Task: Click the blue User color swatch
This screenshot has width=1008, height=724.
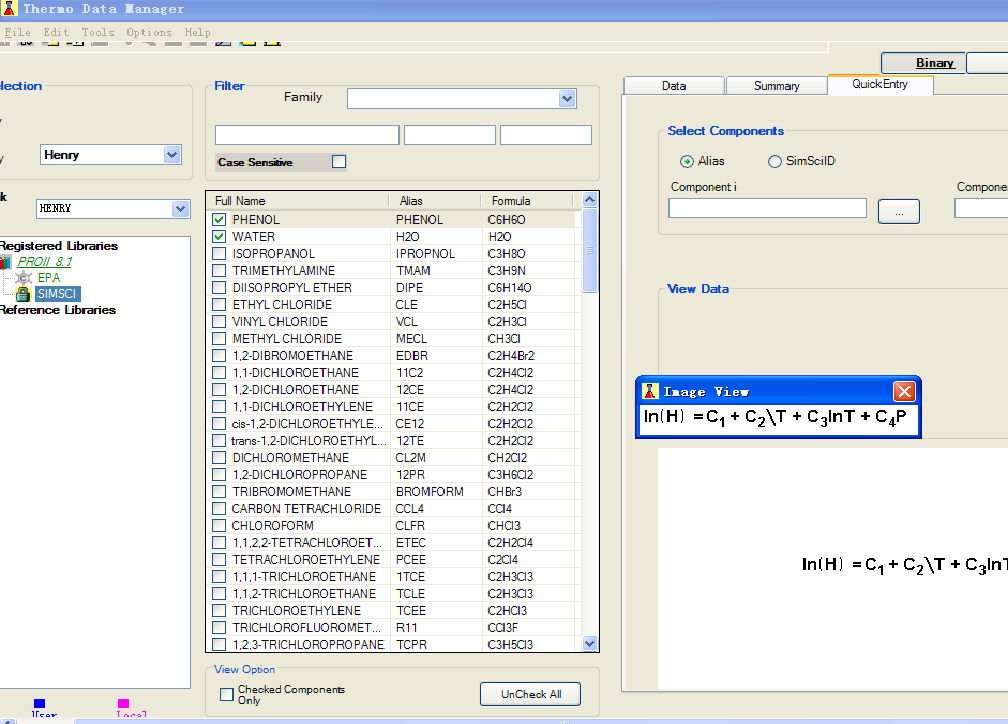Action: click(39, 704)
